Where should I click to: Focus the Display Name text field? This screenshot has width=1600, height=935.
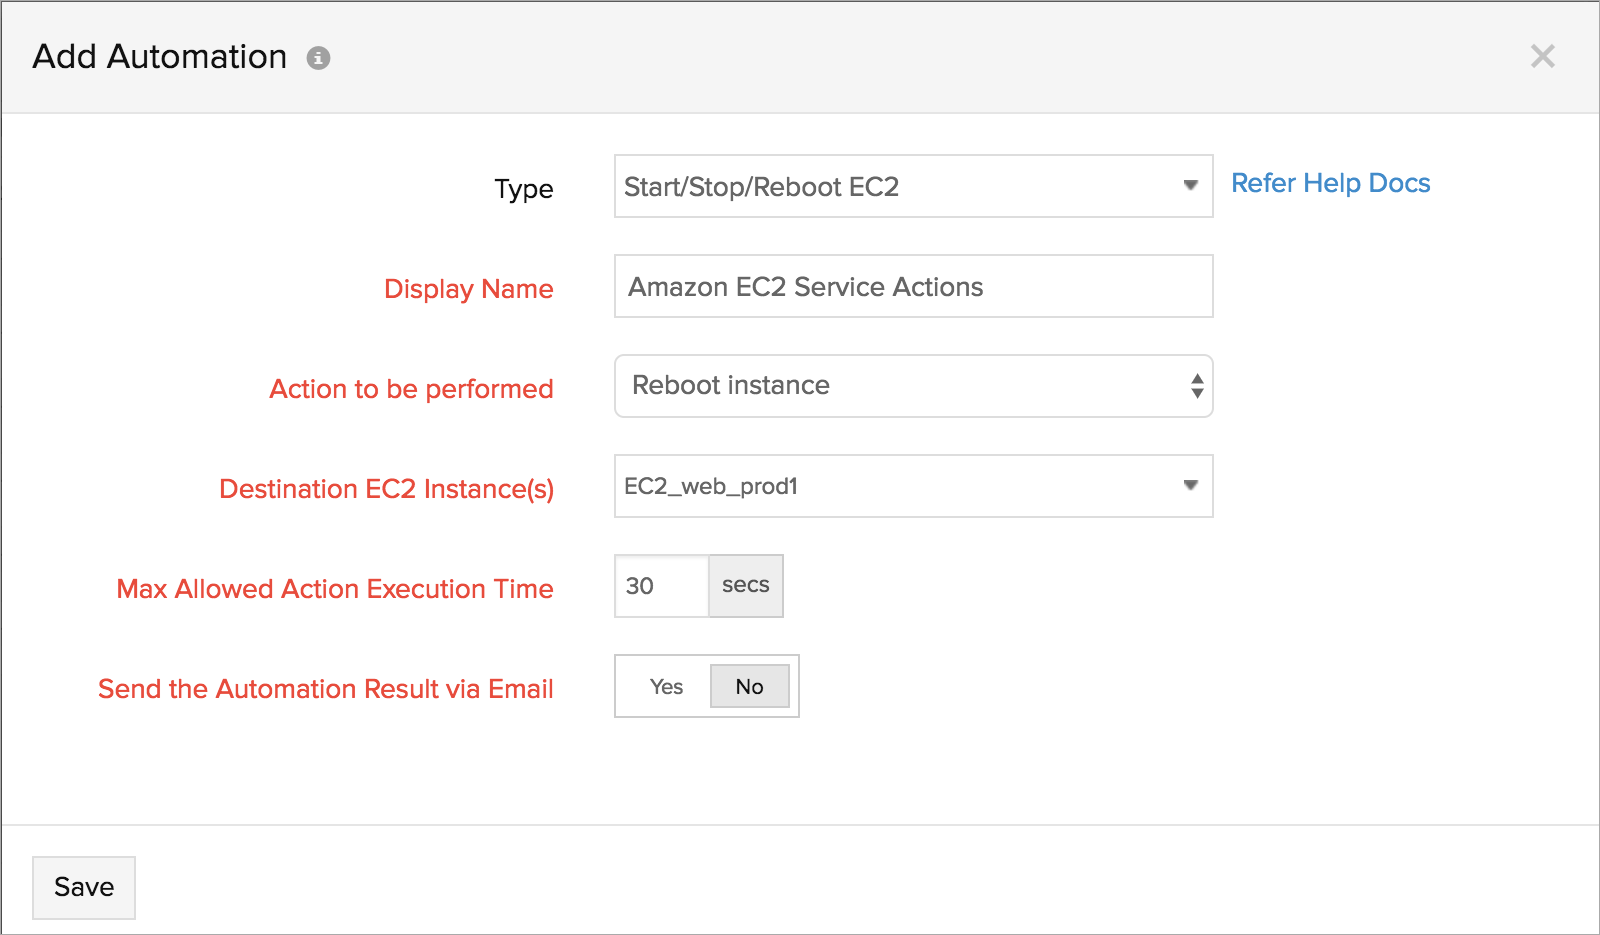coord(913,286)
